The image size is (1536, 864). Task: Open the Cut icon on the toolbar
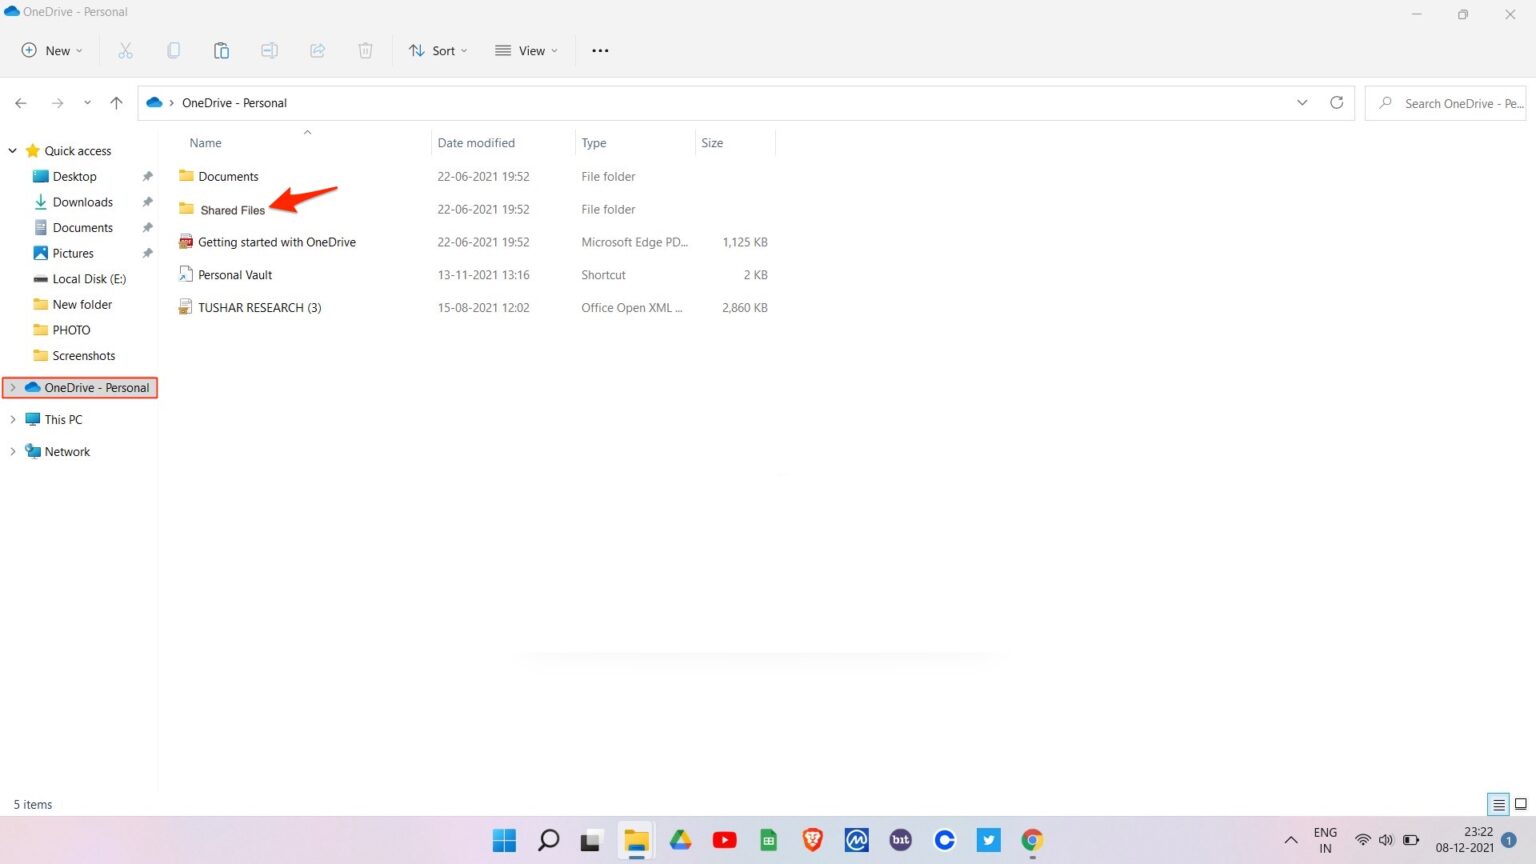click(125, 50)
